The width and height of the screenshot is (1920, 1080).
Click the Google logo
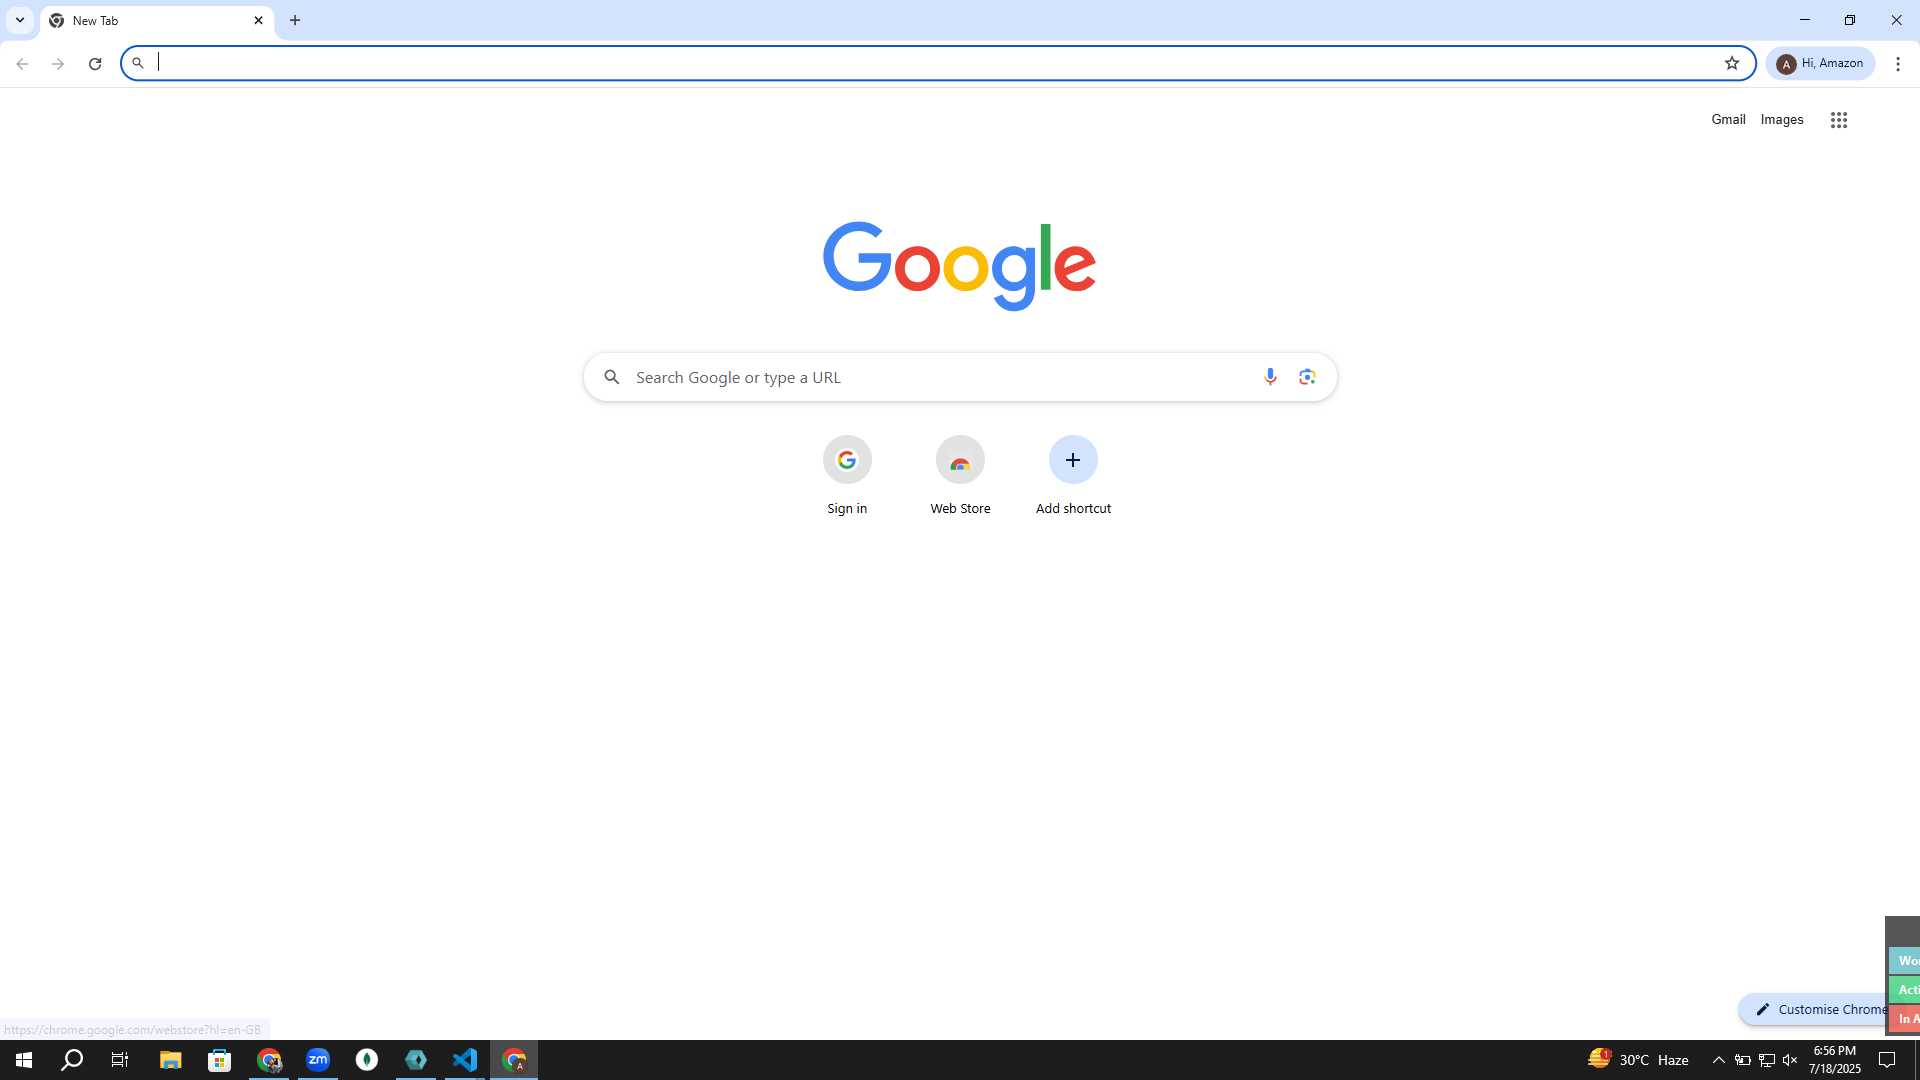tap(960, 266)
